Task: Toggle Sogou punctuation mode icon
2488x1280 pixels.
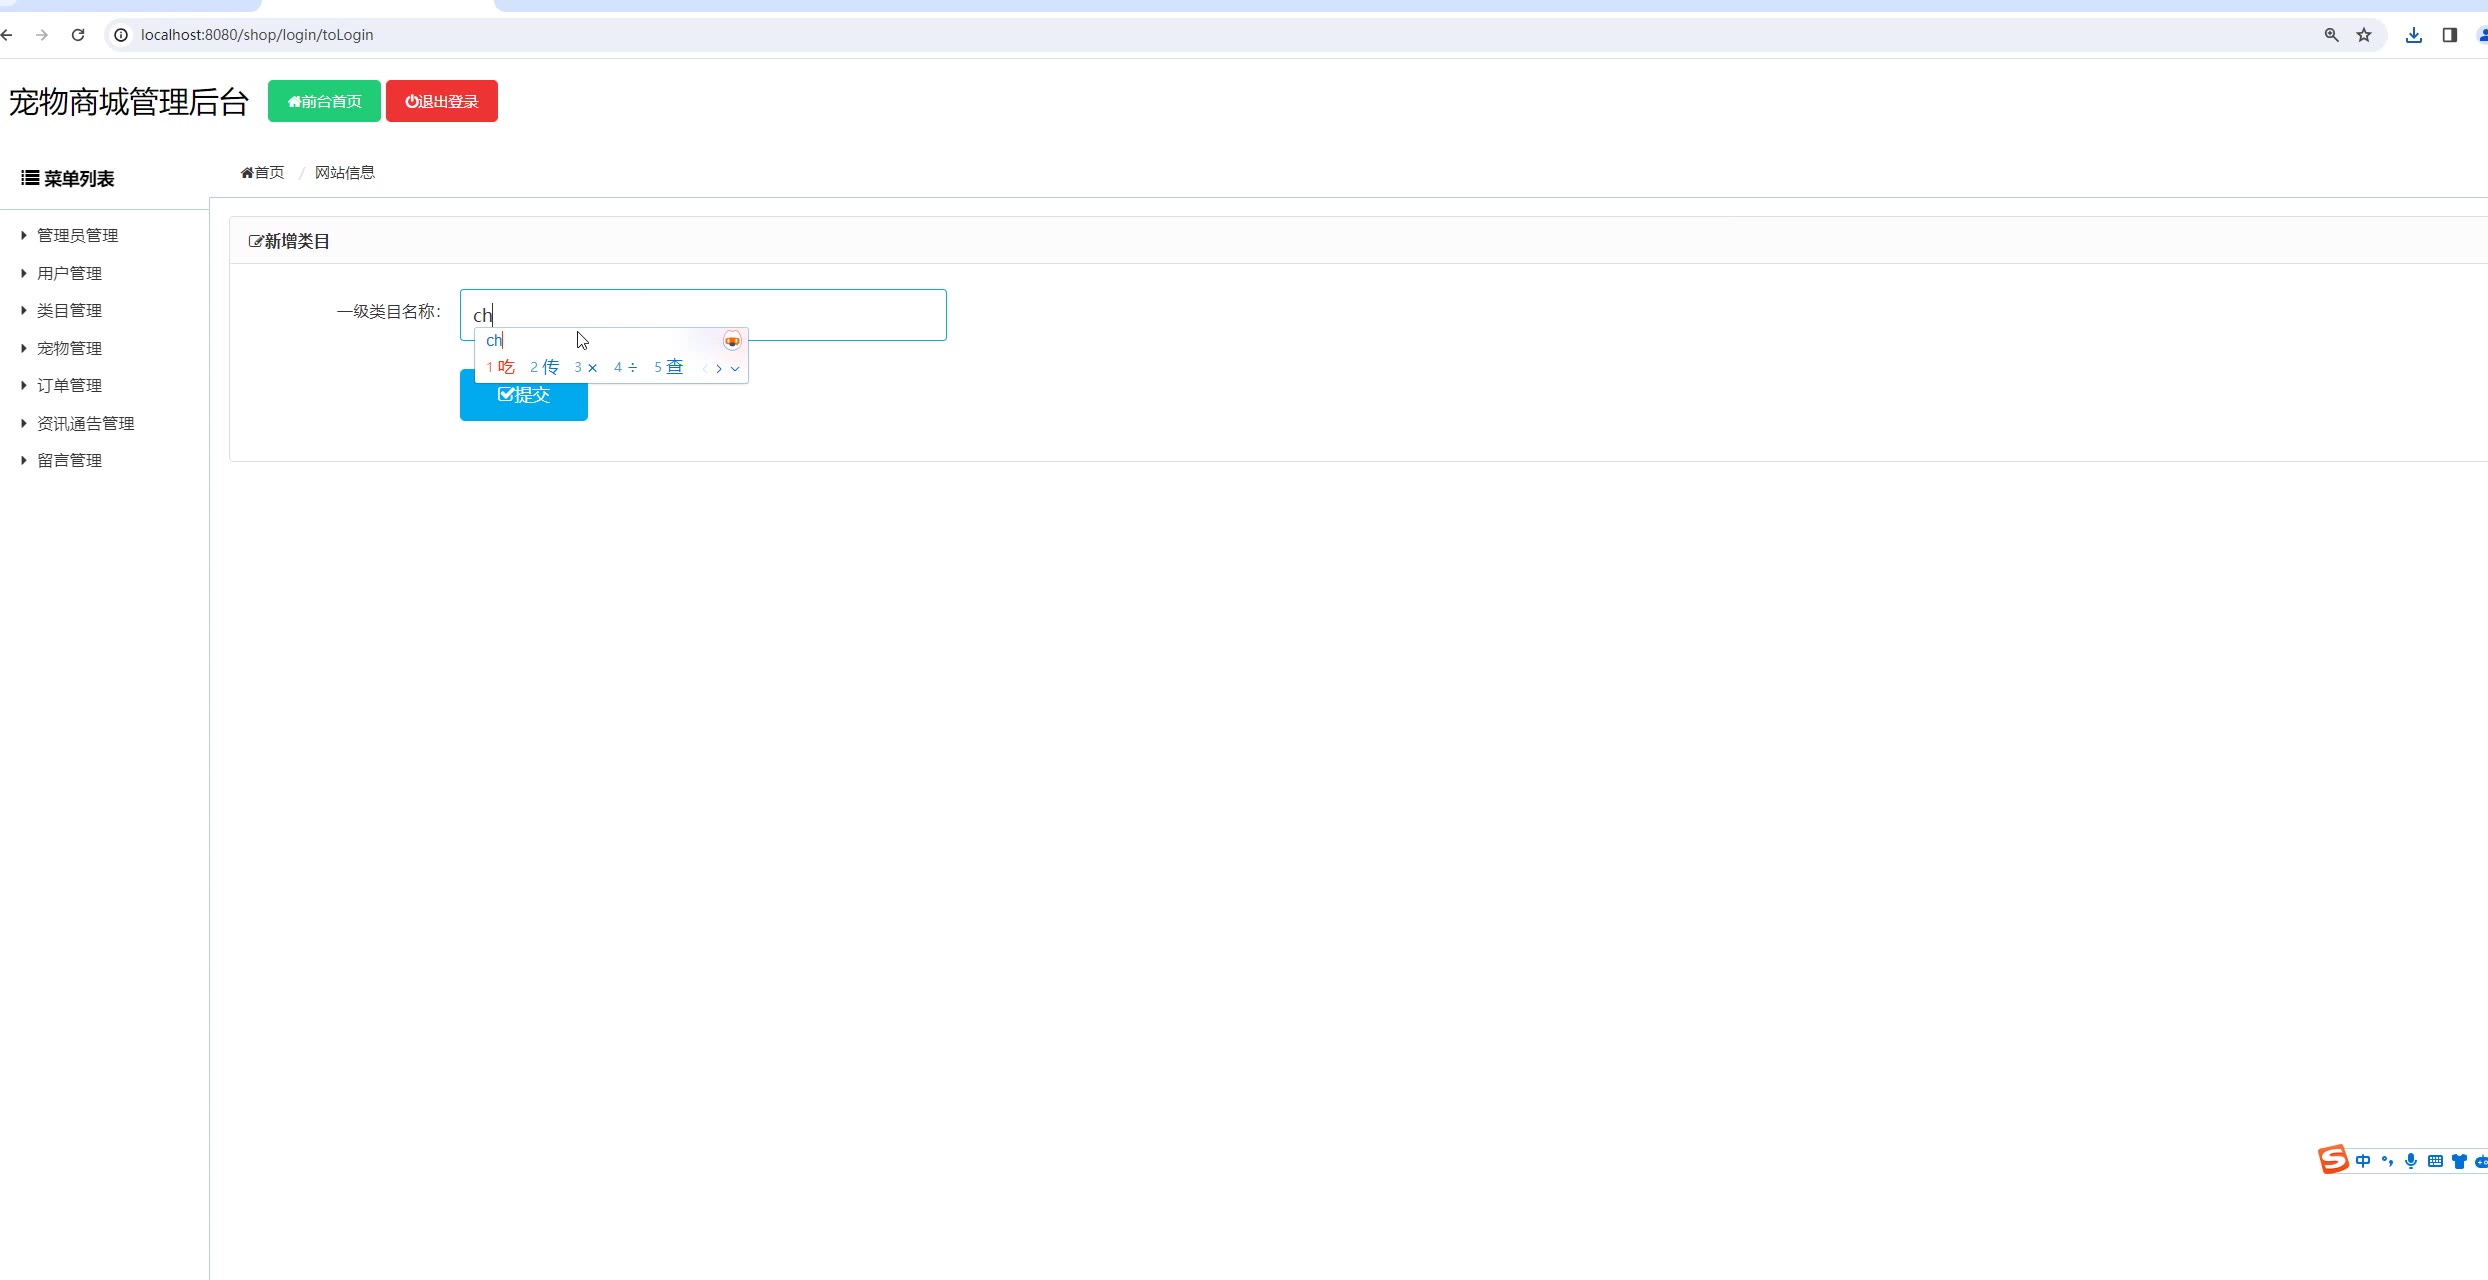Action: pyautogui.click(x=2387, y=1161)
